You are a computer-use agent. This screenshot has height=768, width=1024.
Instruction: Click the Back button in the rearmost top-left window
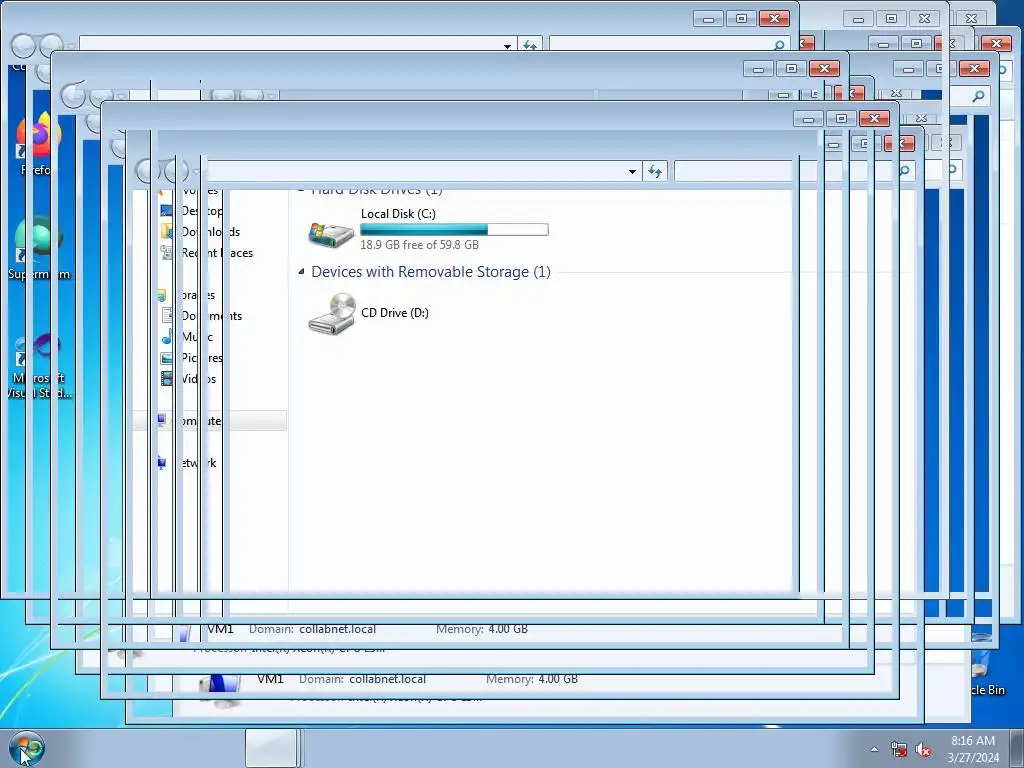[24, 46]
